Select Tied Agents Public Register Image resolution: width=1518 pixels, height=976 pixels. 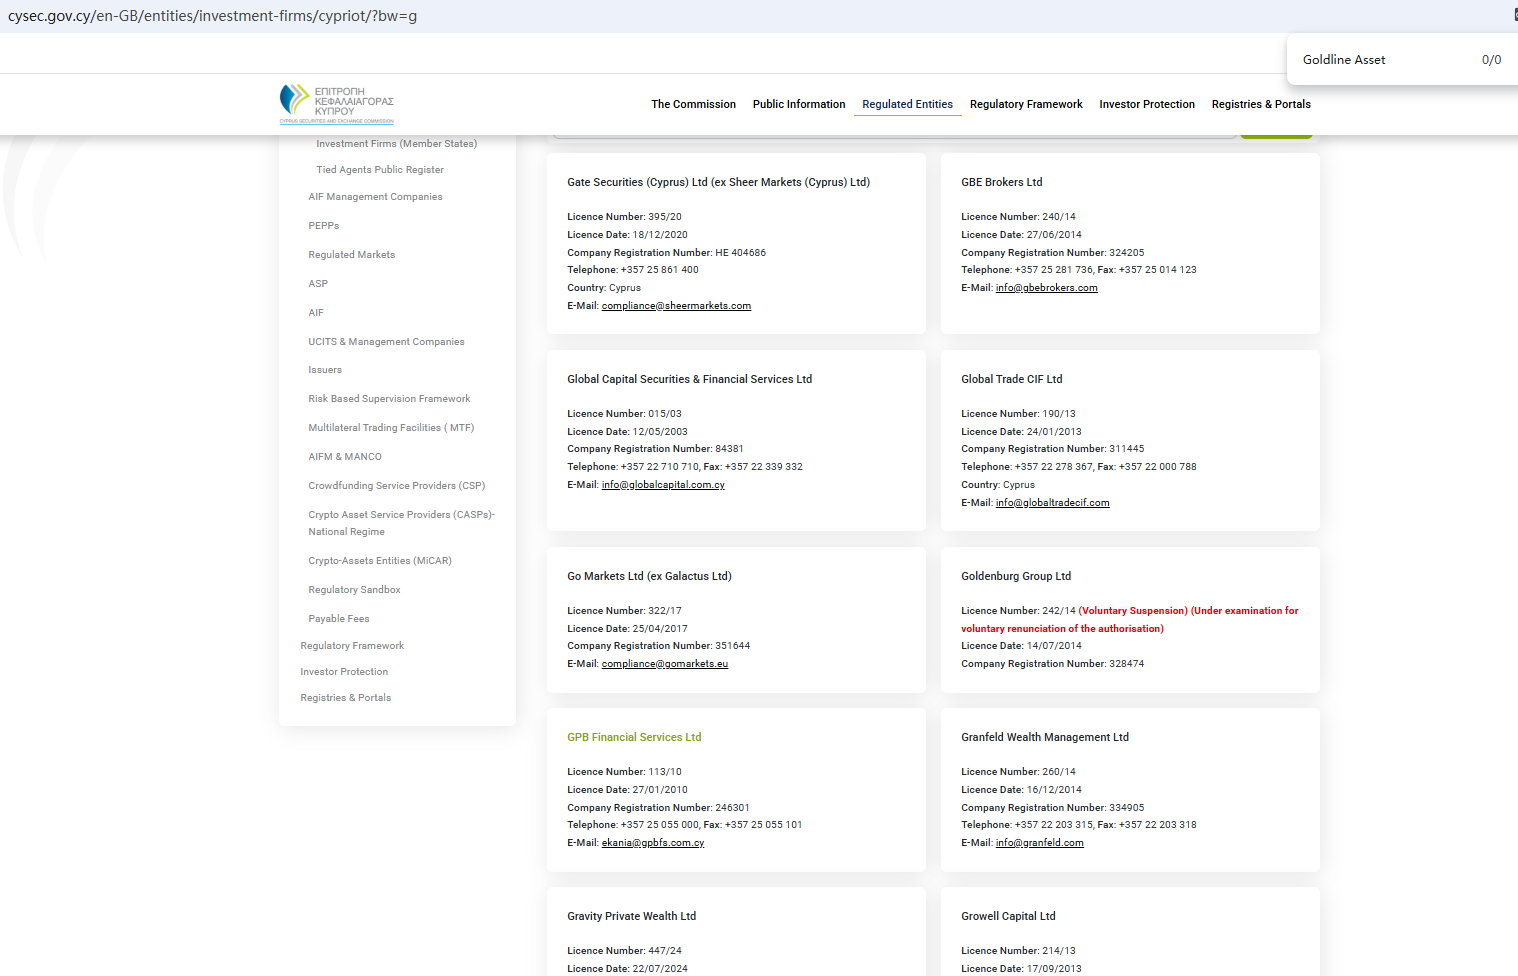coord(380,170)
